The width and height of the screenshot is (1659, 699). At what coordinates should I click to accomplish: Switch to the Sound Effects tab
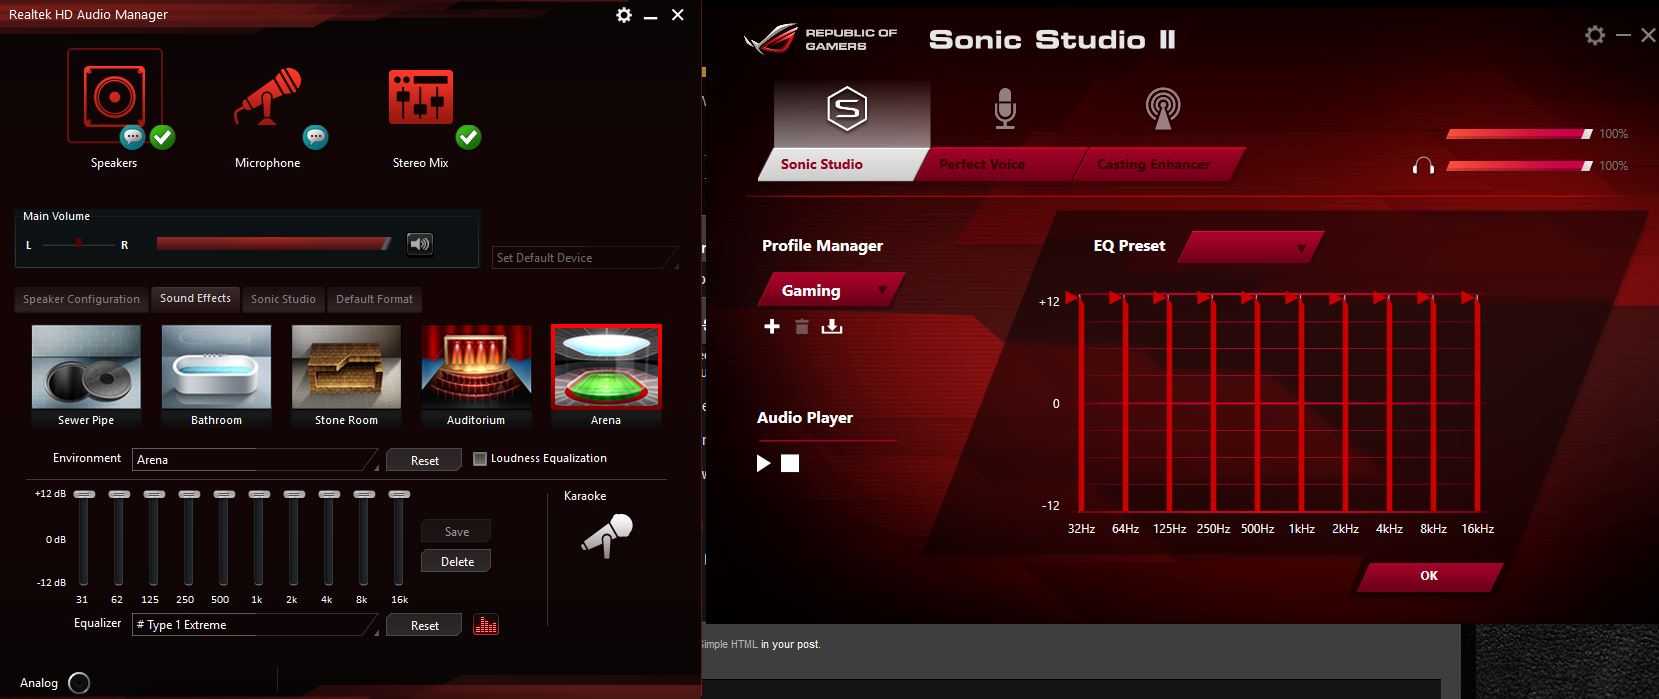pyautogui.click(x=195, y=299)
